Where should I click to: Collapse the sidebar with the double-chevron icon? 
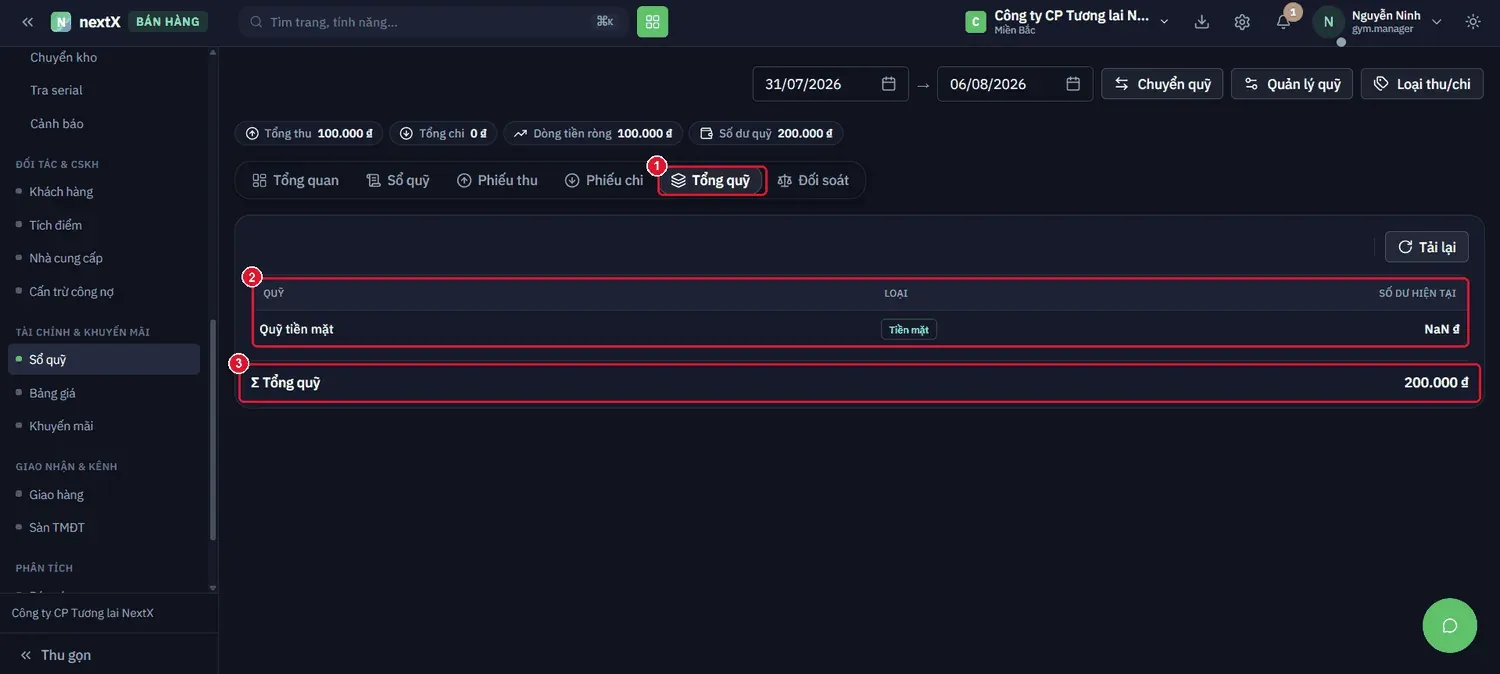tap(27, 22)
